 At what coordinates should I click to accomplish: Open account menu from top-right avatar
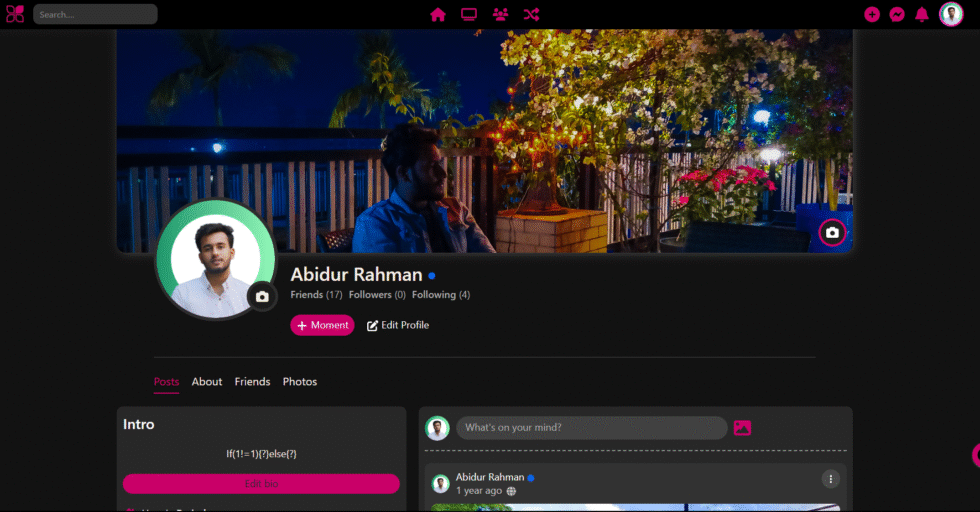(x=951, y=14)
